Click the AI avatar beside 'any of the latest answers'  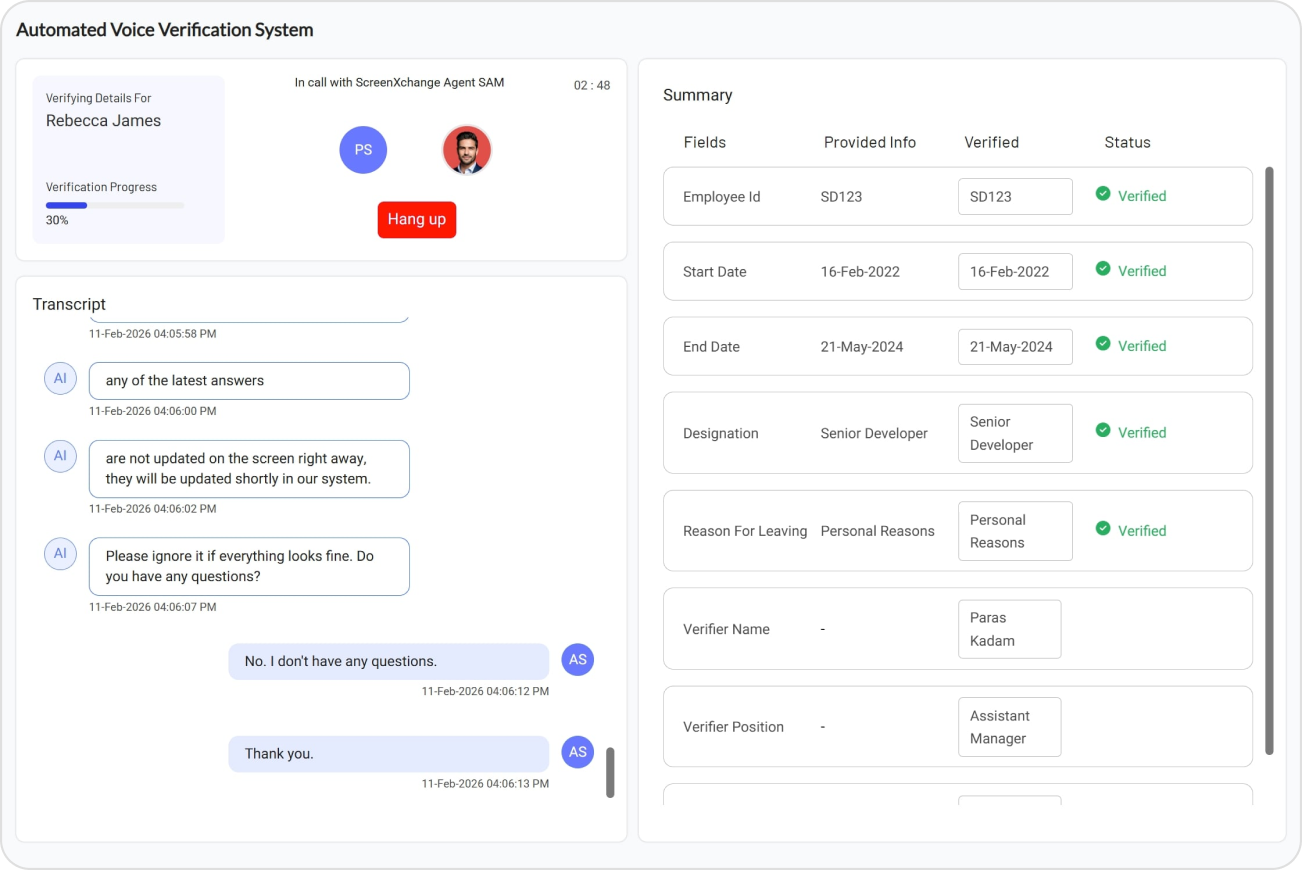[60, 378]
